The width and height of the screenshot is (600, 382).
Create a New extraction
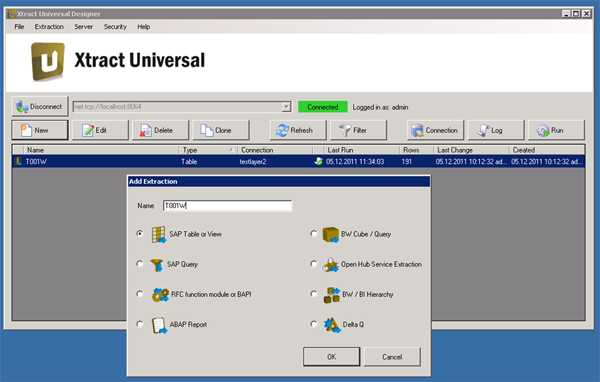(x=40, y=130)
